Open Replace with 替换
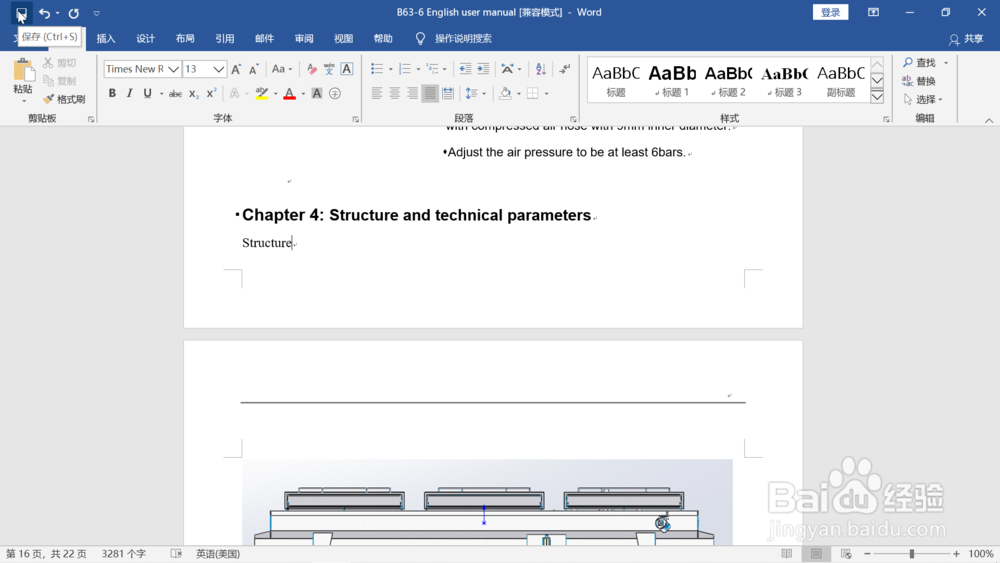This screenshot has height=563, width=1000. click(919, 81)
